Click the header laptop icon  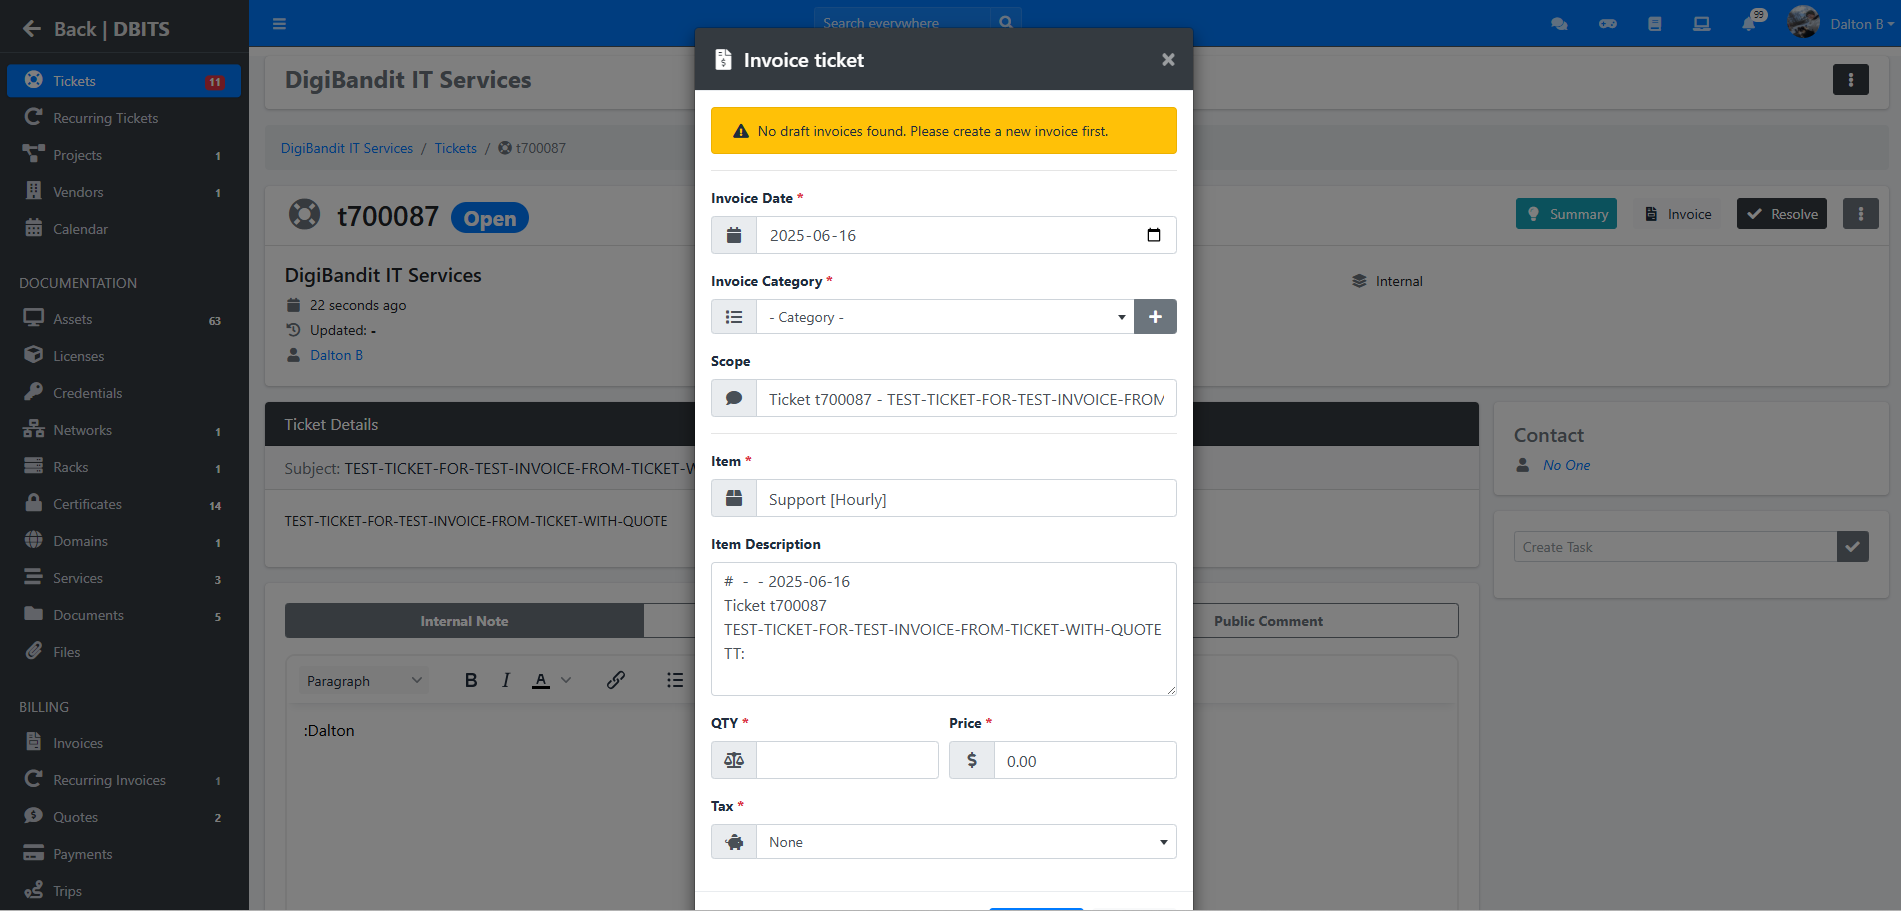point(1701,24)
